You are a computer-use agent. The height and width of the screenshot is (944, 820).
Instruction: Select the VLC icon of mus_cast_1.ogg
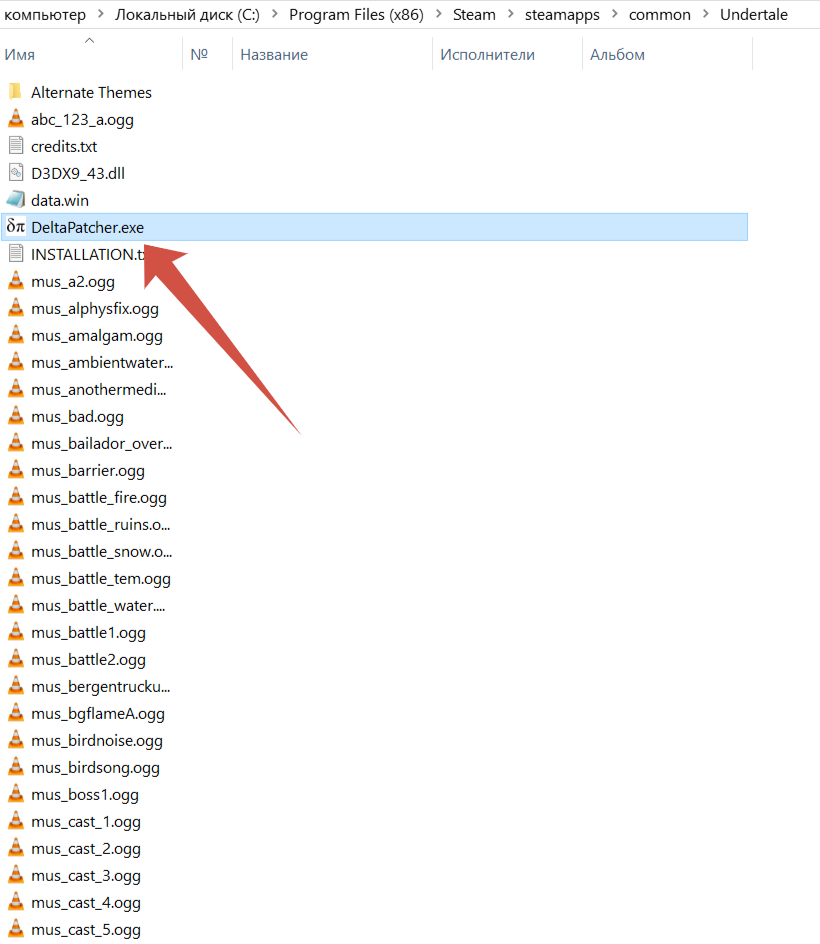tap(16, 821)
